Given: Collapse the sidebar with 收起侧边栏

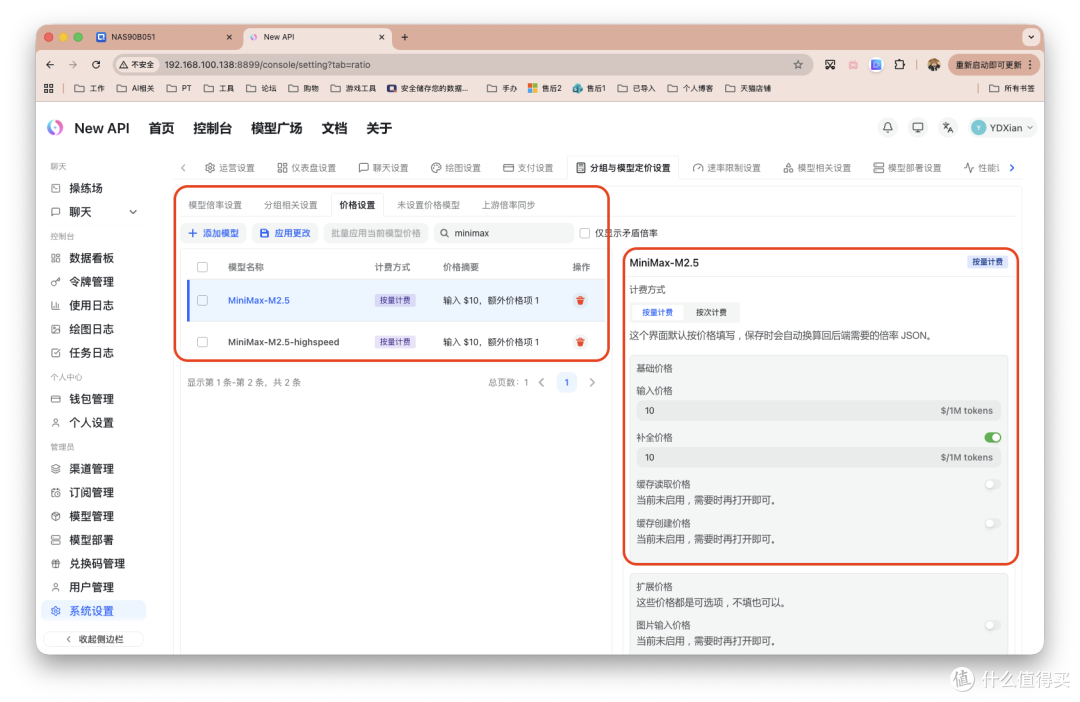Looking at the screenshot, I should tap(94, 639).
